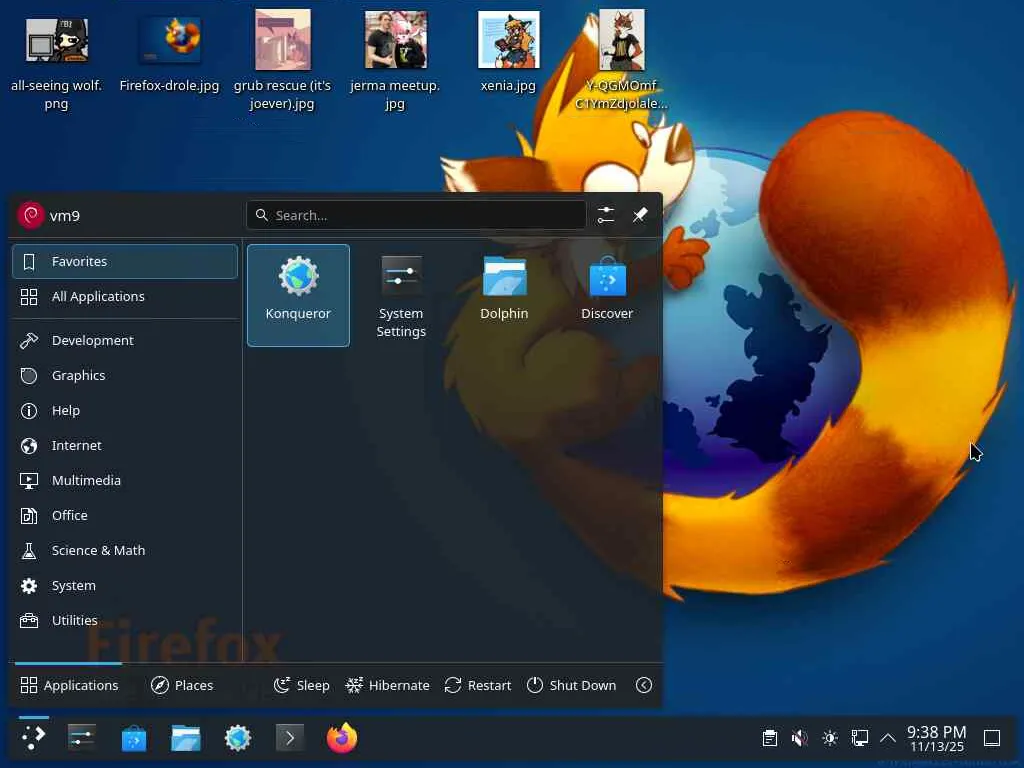Image resolution: width=1024 pixels, height=768 pixels.
Task: Pin the launcher menu open
Action: 640,215
